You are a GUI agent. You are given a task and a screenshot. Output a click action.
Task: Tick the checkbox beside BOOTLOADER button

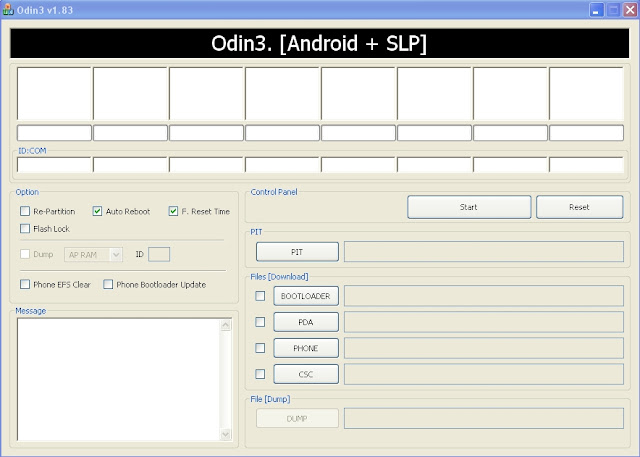click(x=260, y=296)
